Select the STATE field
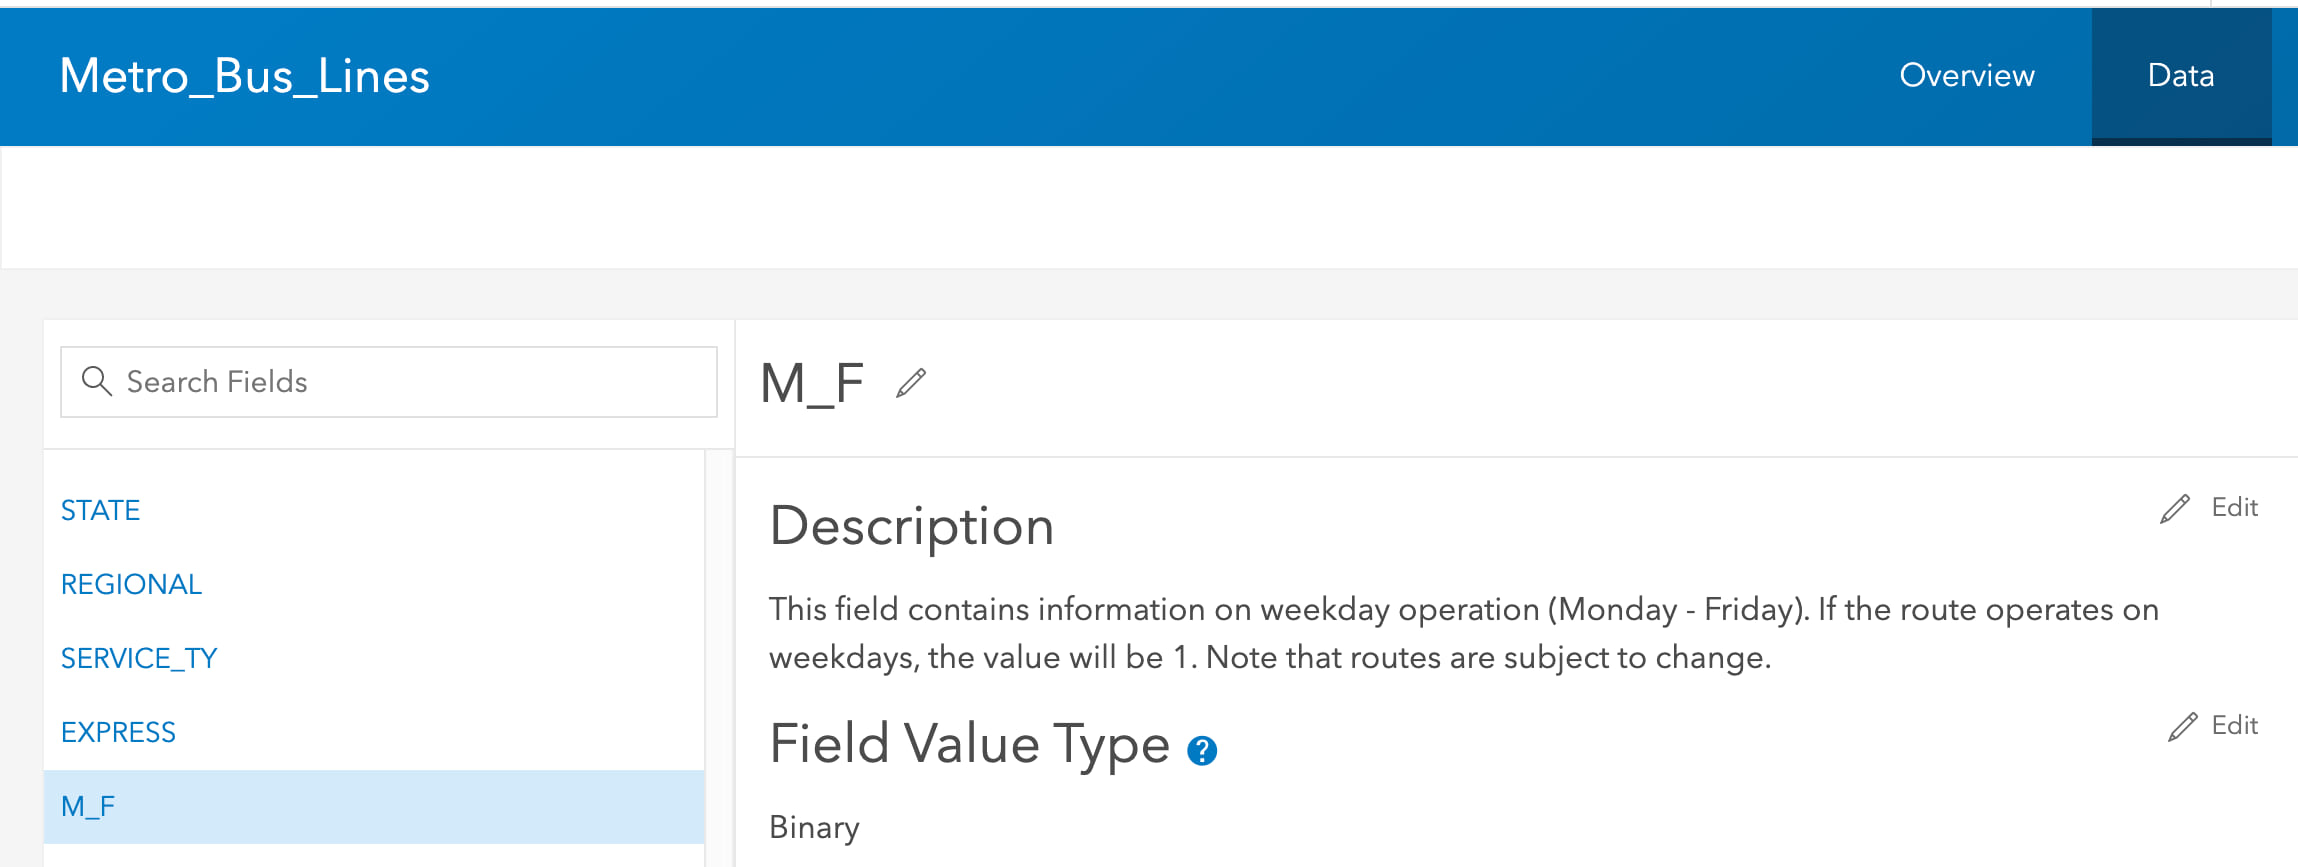This screenshot has height=867, width=2298. [101, 510]
